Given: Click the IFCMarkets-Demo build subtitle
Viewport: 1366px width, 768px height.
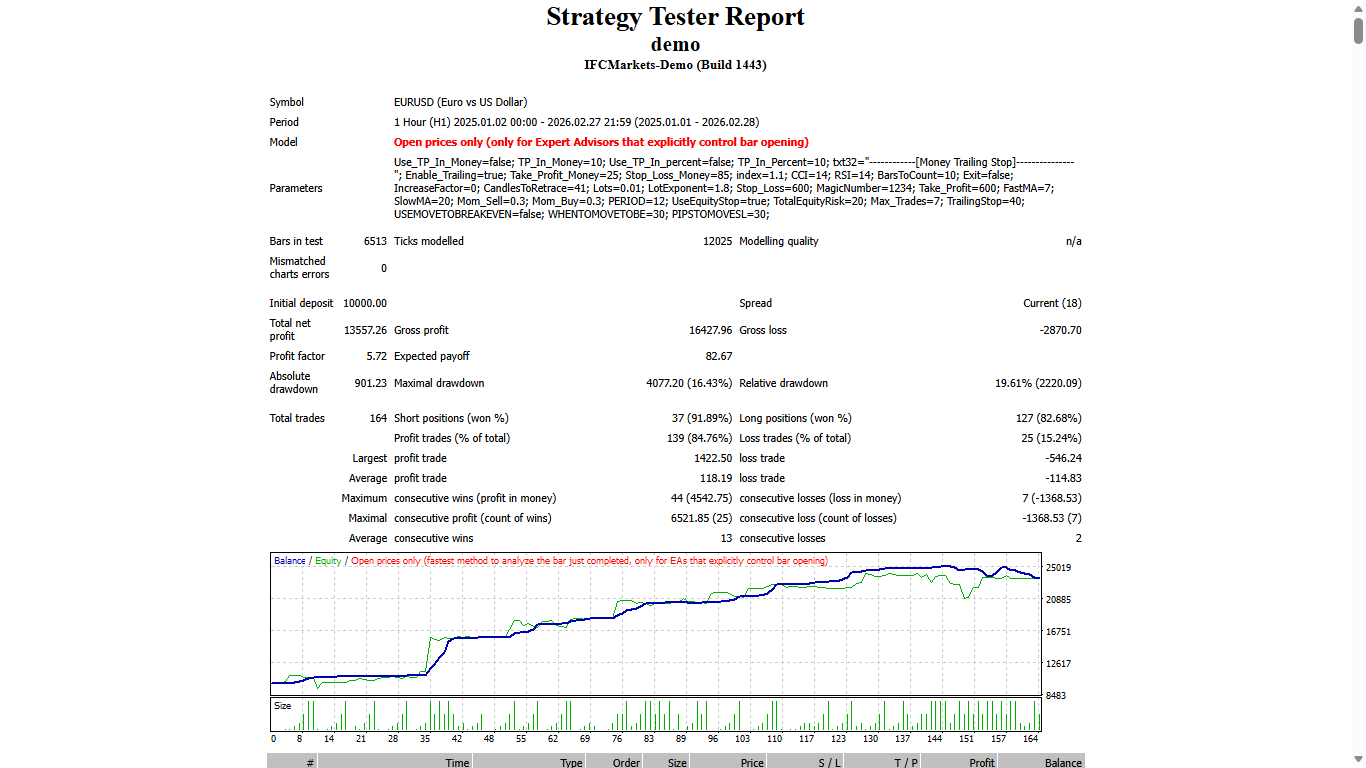Looking at the screenshot, I should coord(675,64).
